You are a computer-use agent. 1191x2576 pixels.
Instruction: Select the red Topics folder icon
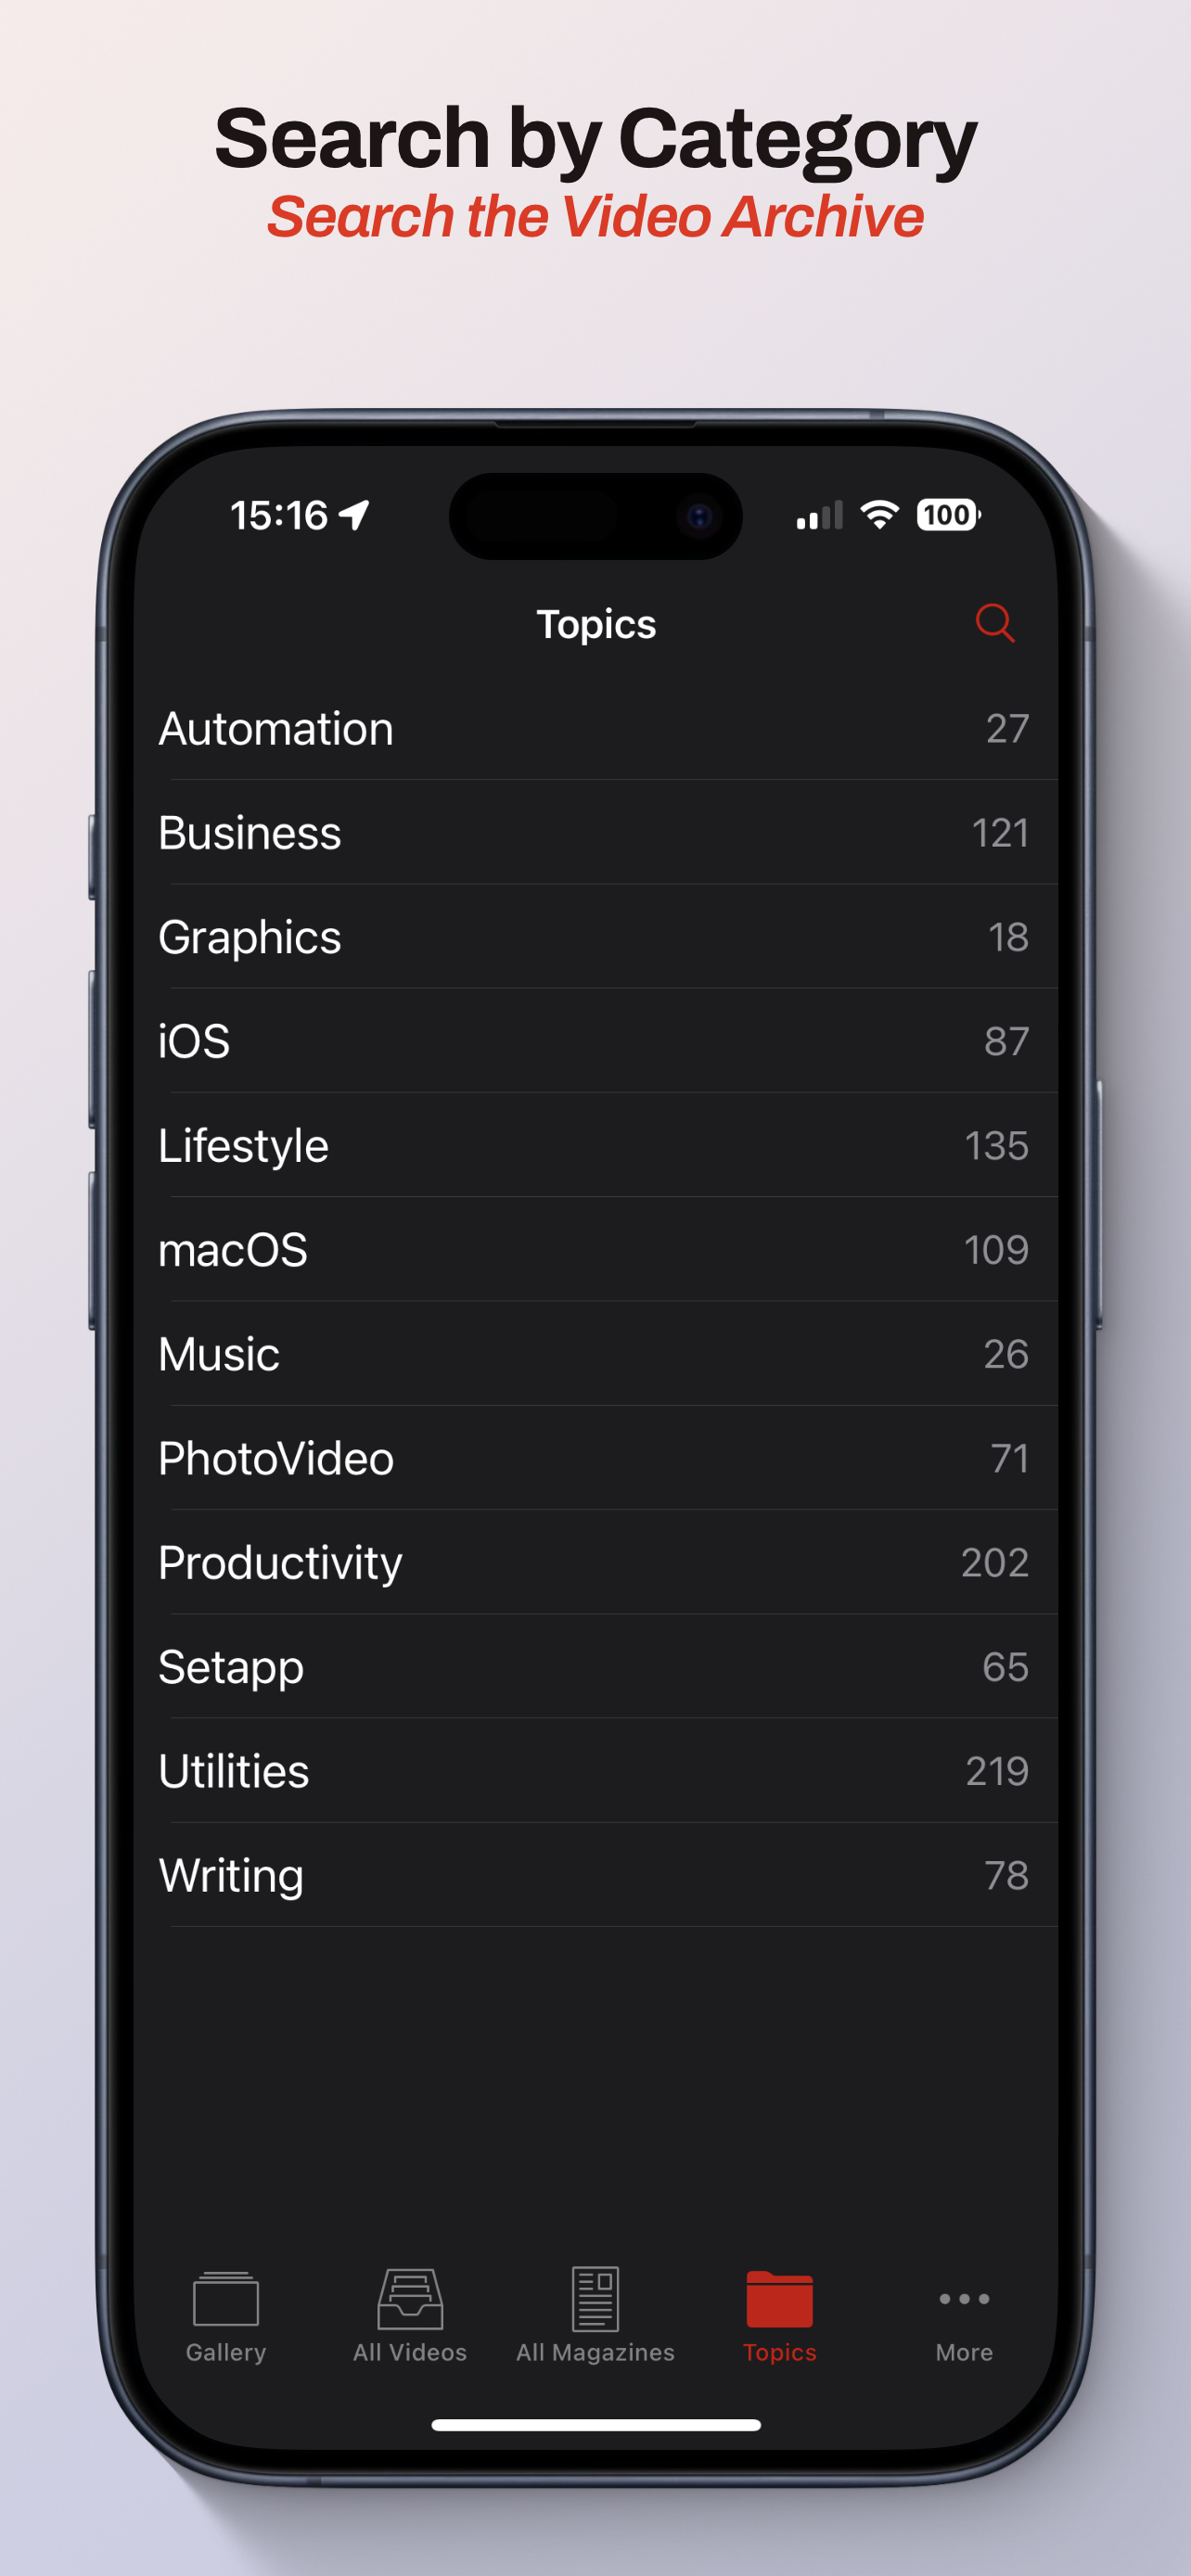coord(779,2299)
